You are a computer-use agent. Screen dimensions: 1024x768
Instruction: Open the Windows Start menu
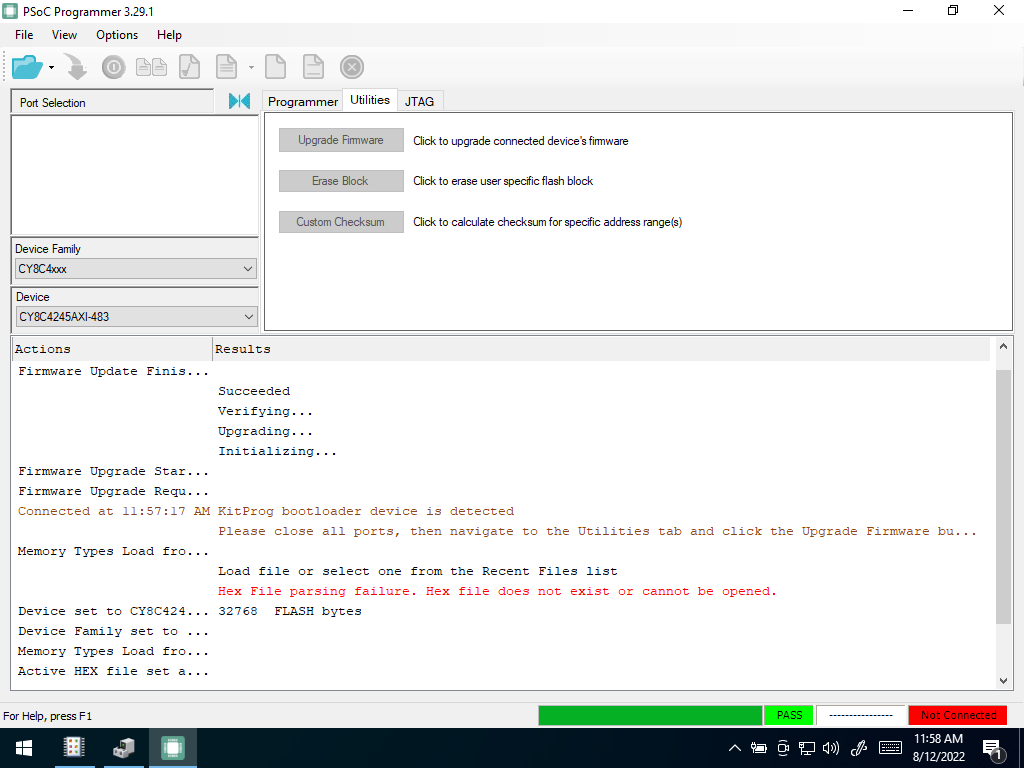pos(24,748)
